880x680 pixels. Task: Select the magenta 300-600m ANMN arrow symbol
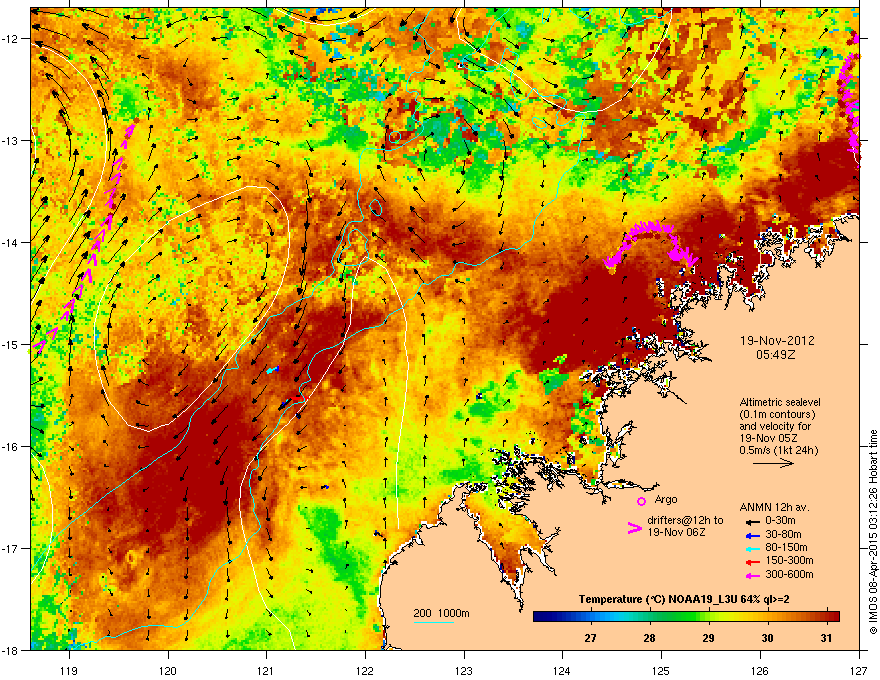point(753,576)
